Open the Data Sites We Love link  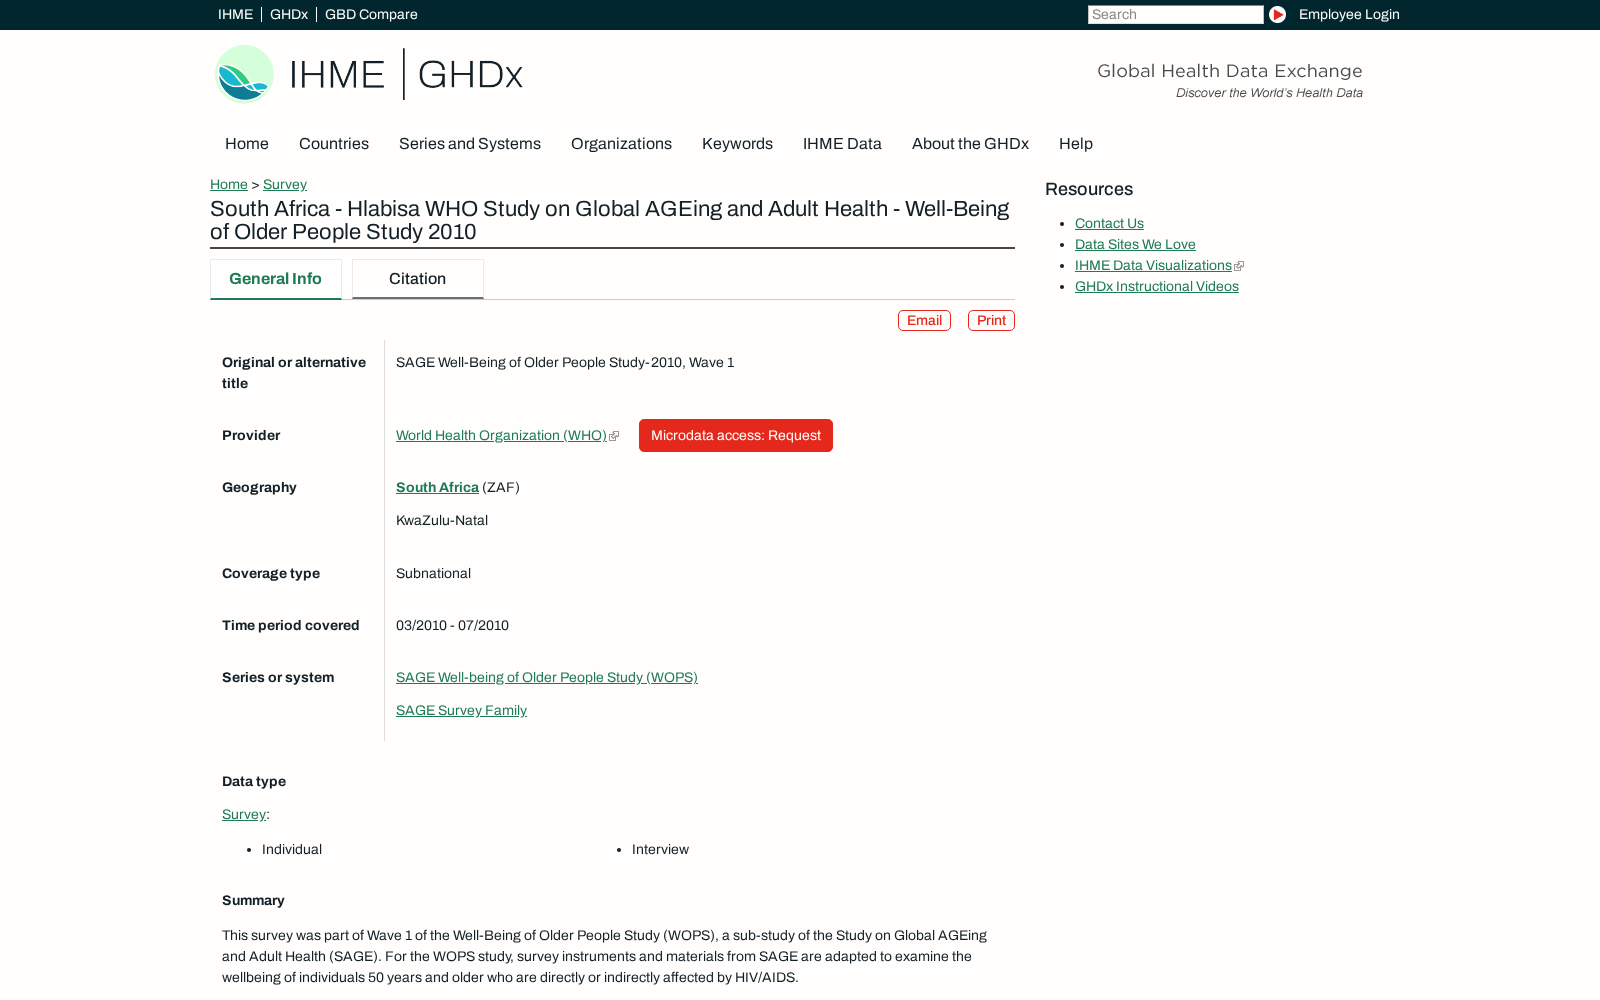coord(1135,244)
